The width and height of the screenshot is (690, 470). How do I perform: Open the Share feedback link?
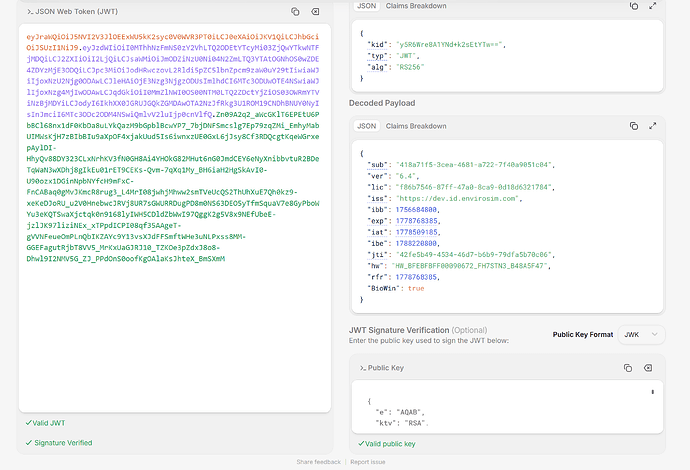pos(319,462)
